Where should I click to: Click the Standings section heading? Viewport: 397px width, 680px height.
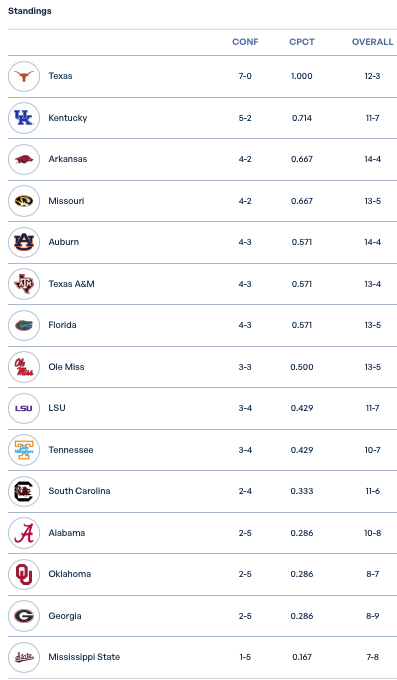[x=30, y=11]
